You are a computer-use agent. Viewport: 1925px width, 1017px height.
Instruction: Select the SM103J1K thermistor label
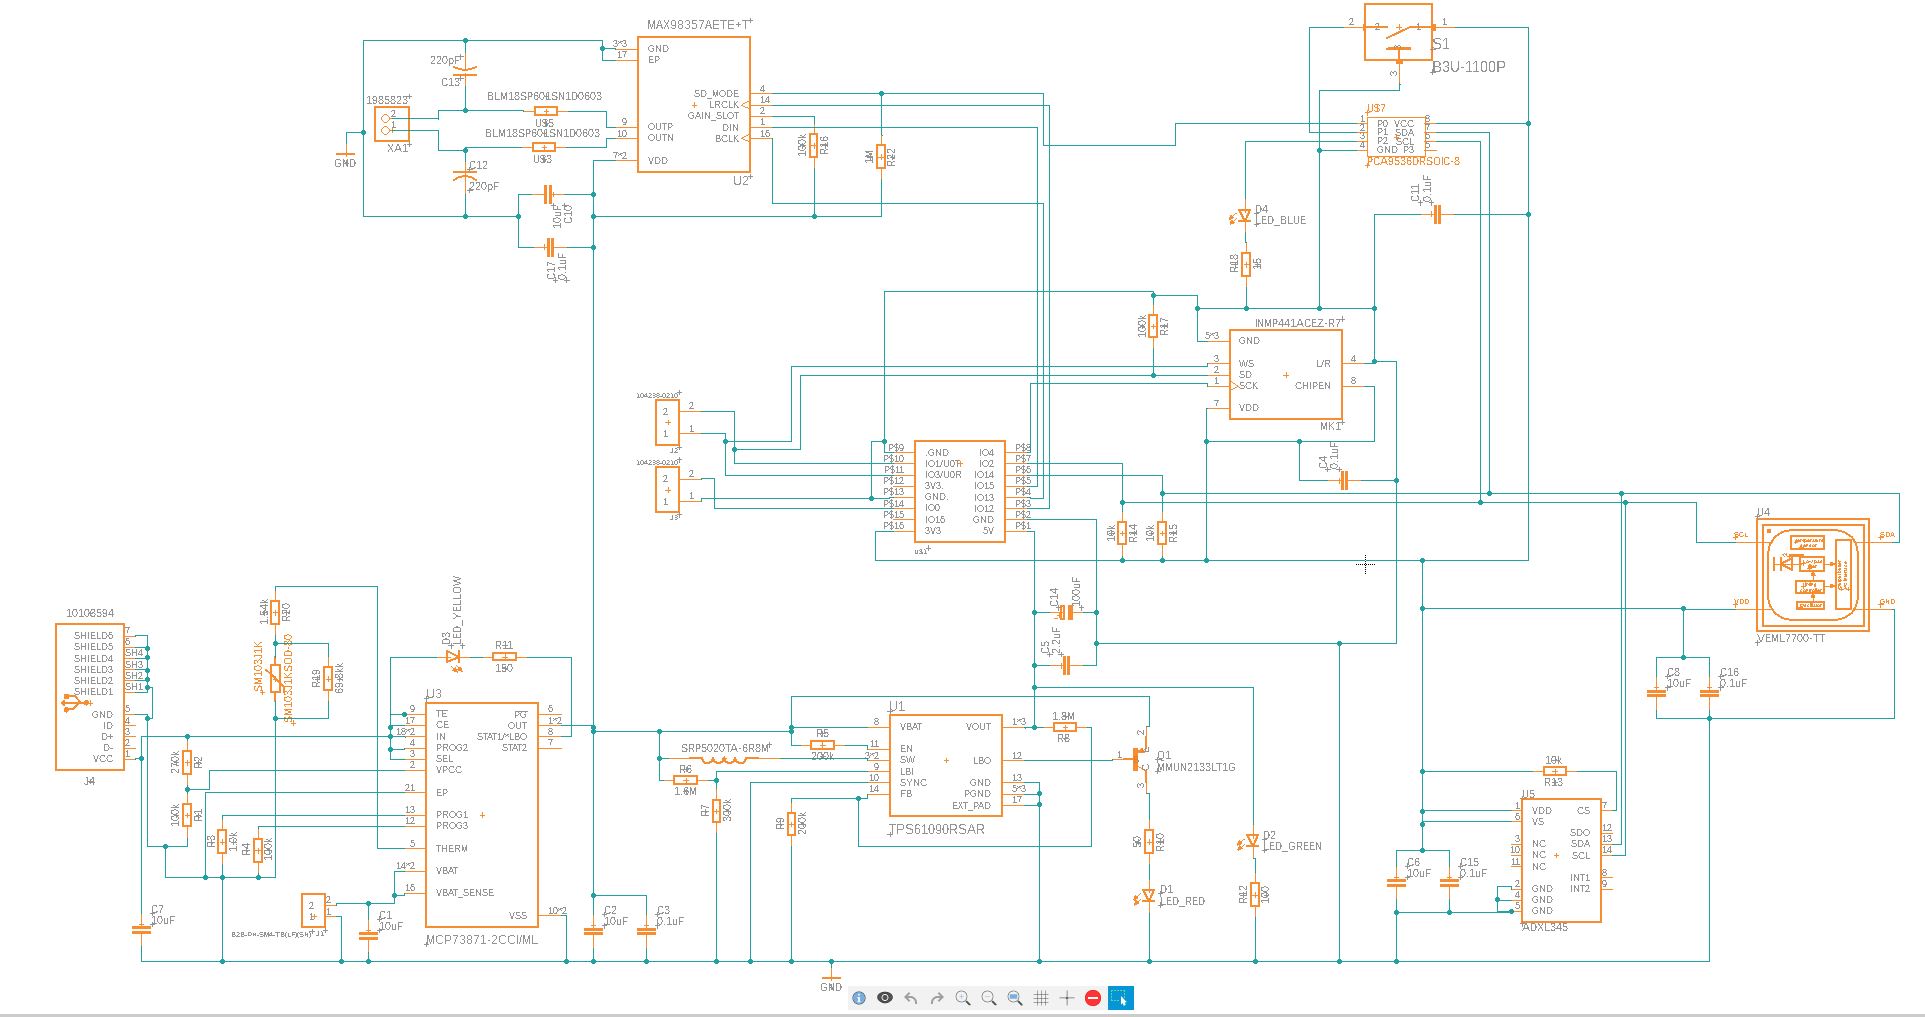258,666
